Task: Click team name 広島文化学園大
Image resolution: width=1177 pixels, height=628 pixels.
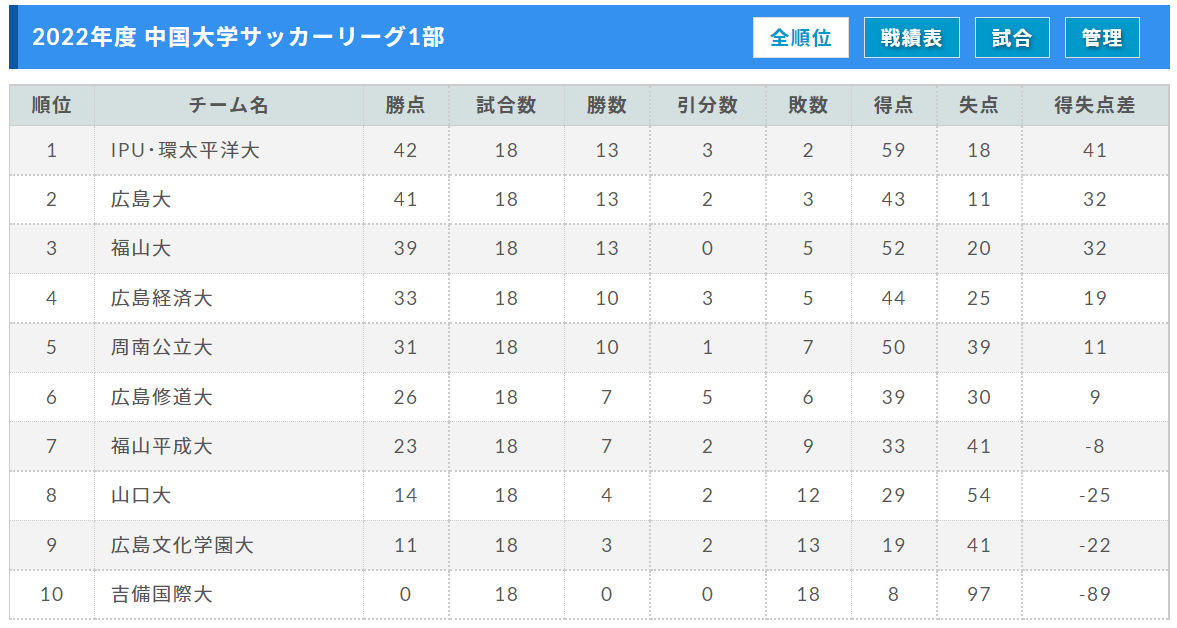Action: pyautogui.click(x=182, y=545)
